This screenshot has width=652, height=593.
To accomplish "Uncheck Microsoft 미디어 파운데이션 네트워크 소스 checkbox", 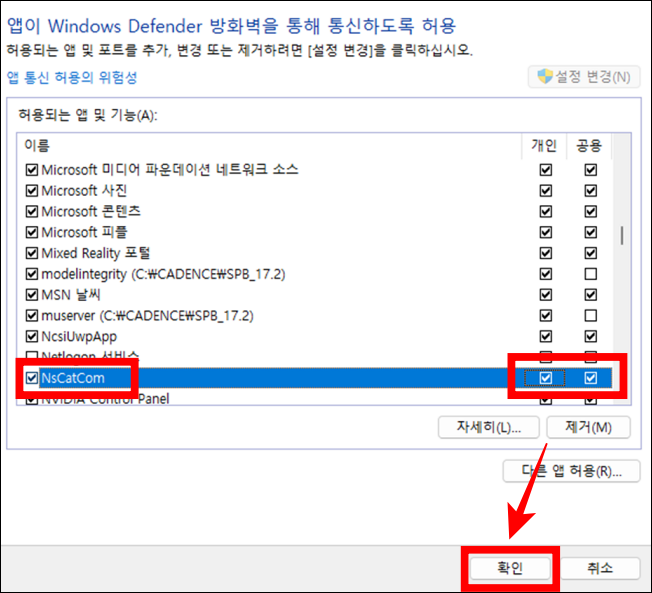I will pos(32,170).
